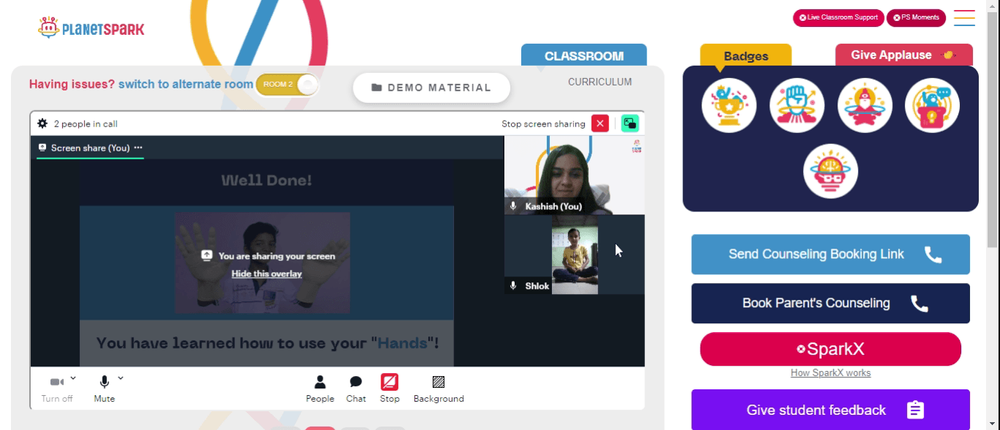
Task: Turn off the camera icon
Action: [57, 382]
